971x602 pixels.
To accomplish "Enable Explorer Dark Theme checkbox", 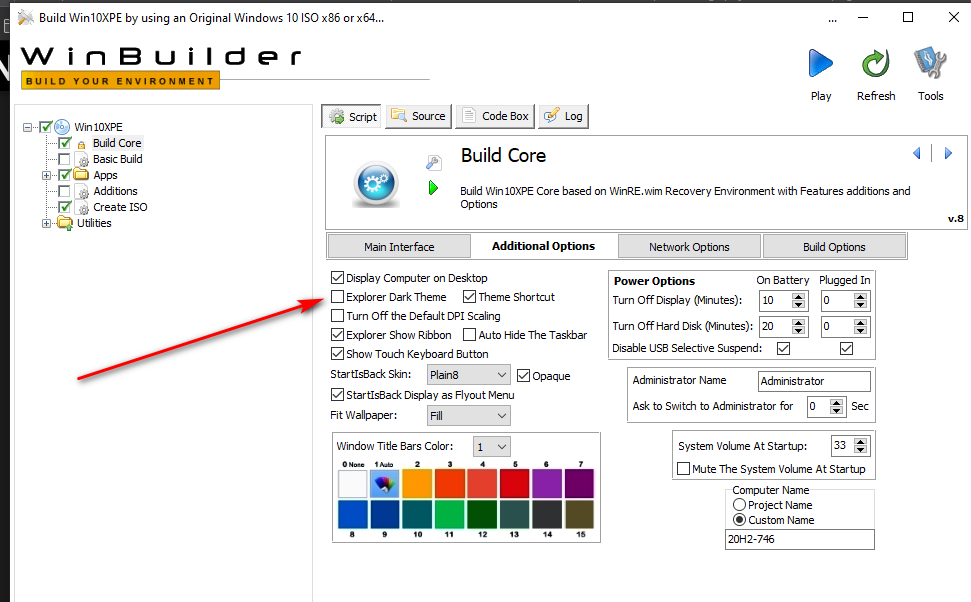I will coord(337,297).
